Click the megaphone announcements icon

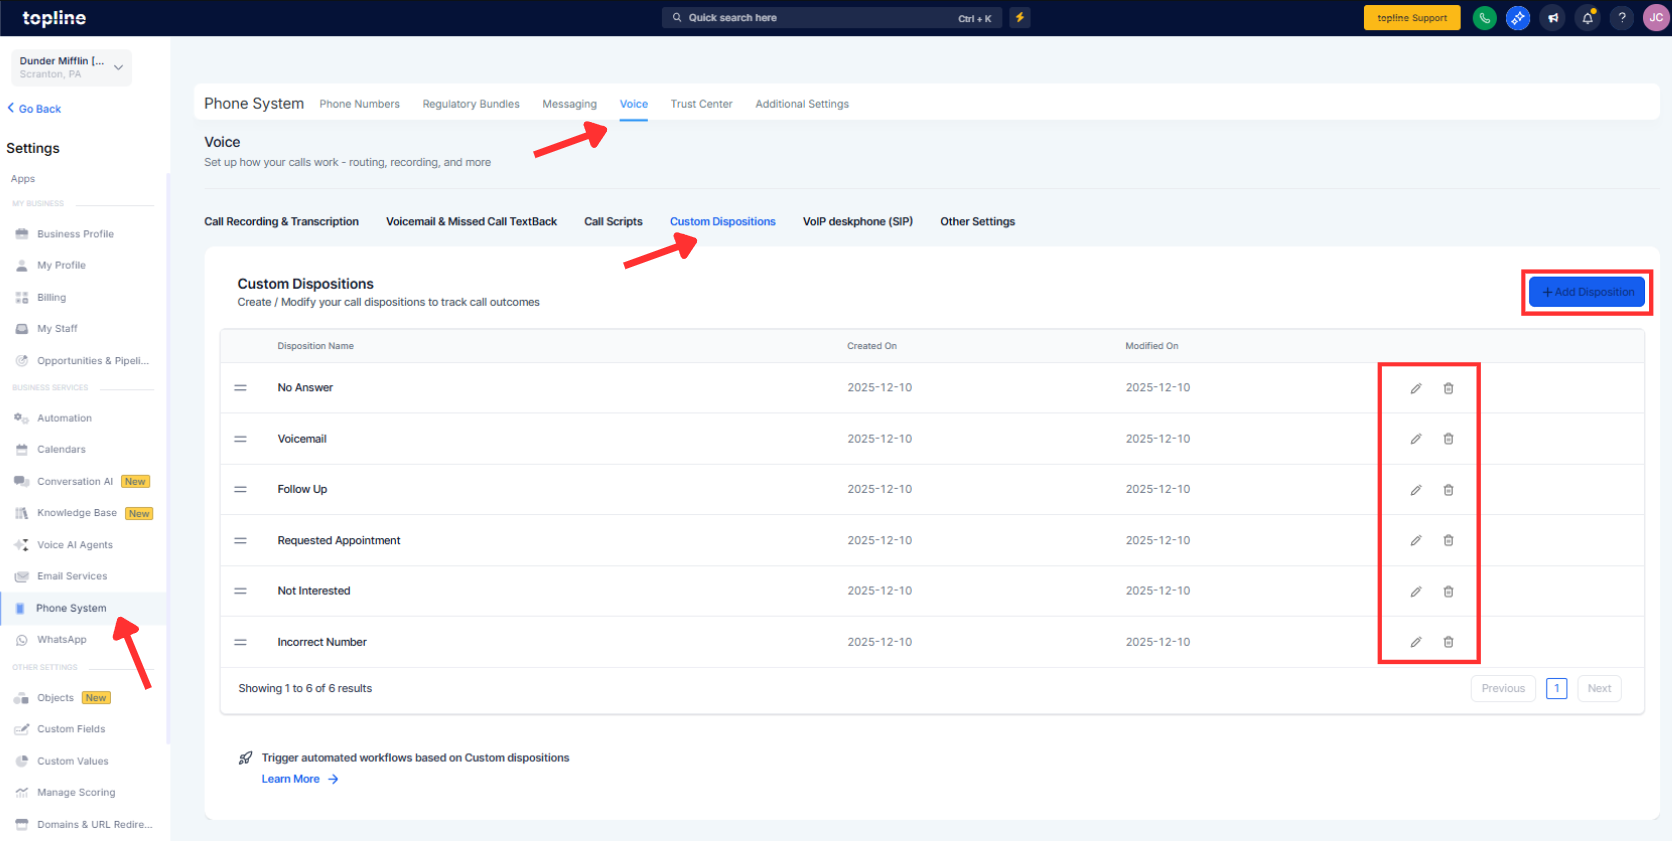pyautogui.click(x=1553, y=18)
